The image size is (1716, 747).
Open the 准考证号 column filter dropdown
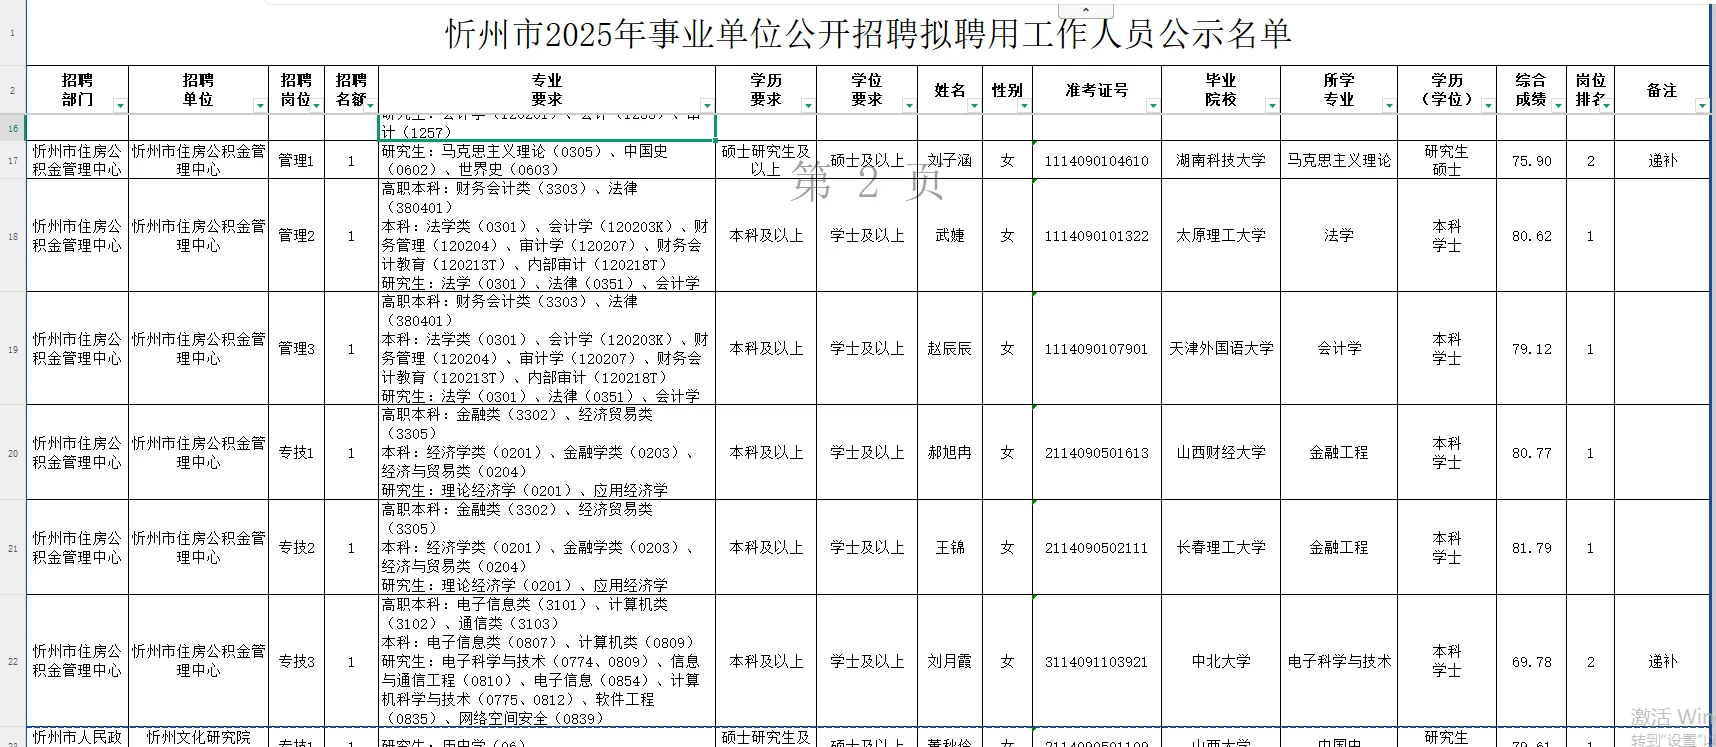pos(1153,106)
